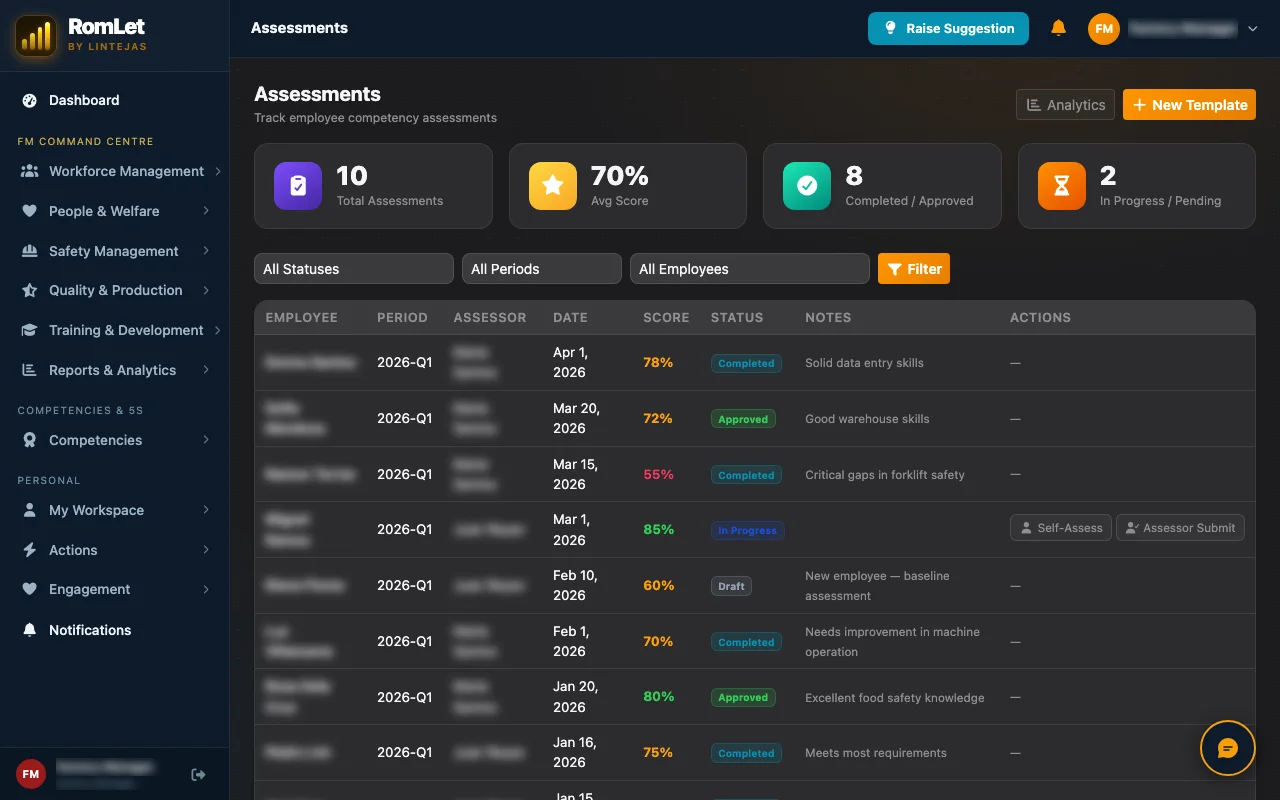Click the Self-Assess button
This screenshot has width=1280, height=800.
(1061, 528)
